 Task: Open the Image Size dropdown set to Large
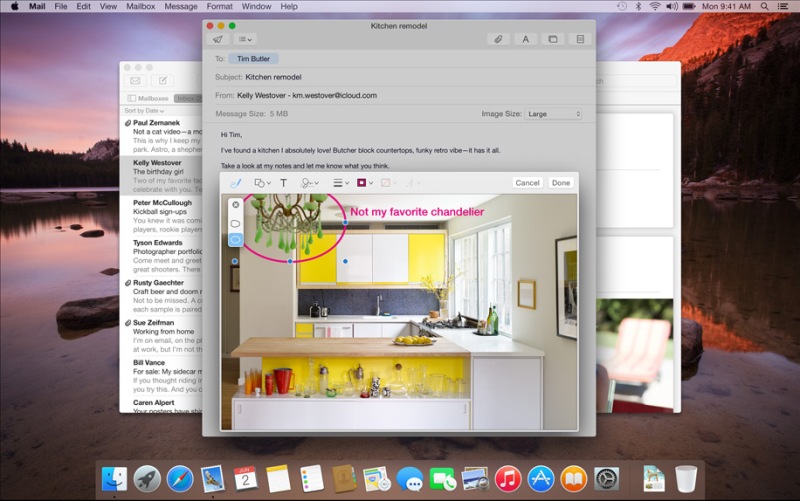pos(553,114)
